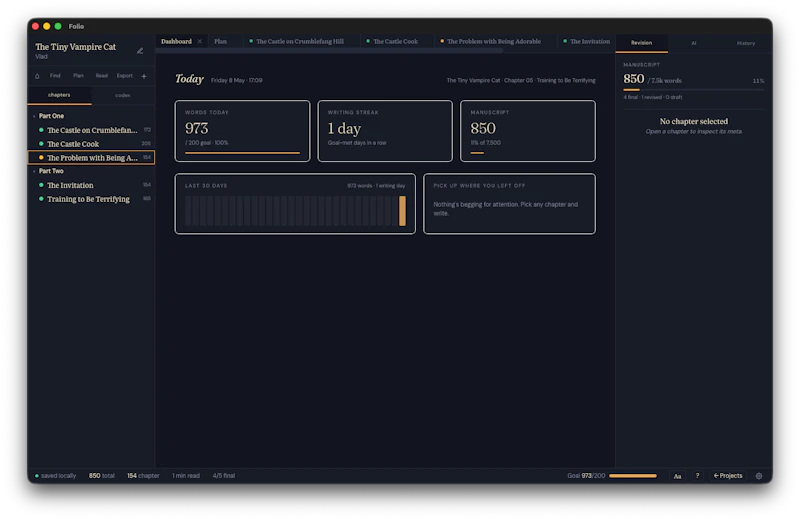The image size is (800, 520).
Task: Open the History panel tab
Action: point(745,43)
